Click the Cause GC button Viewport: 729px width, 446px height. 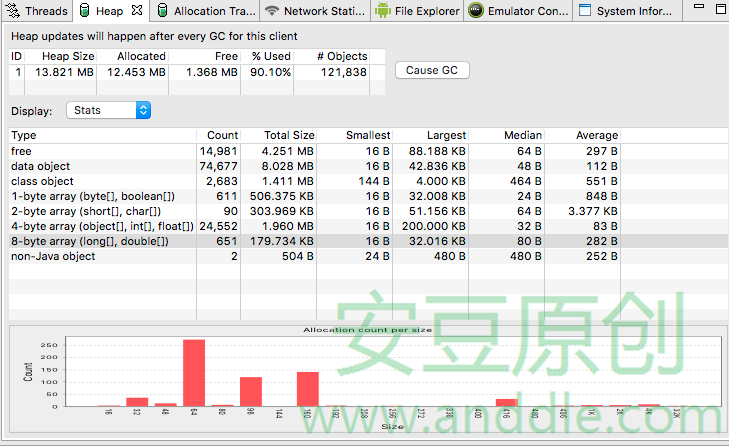[432, 70]
